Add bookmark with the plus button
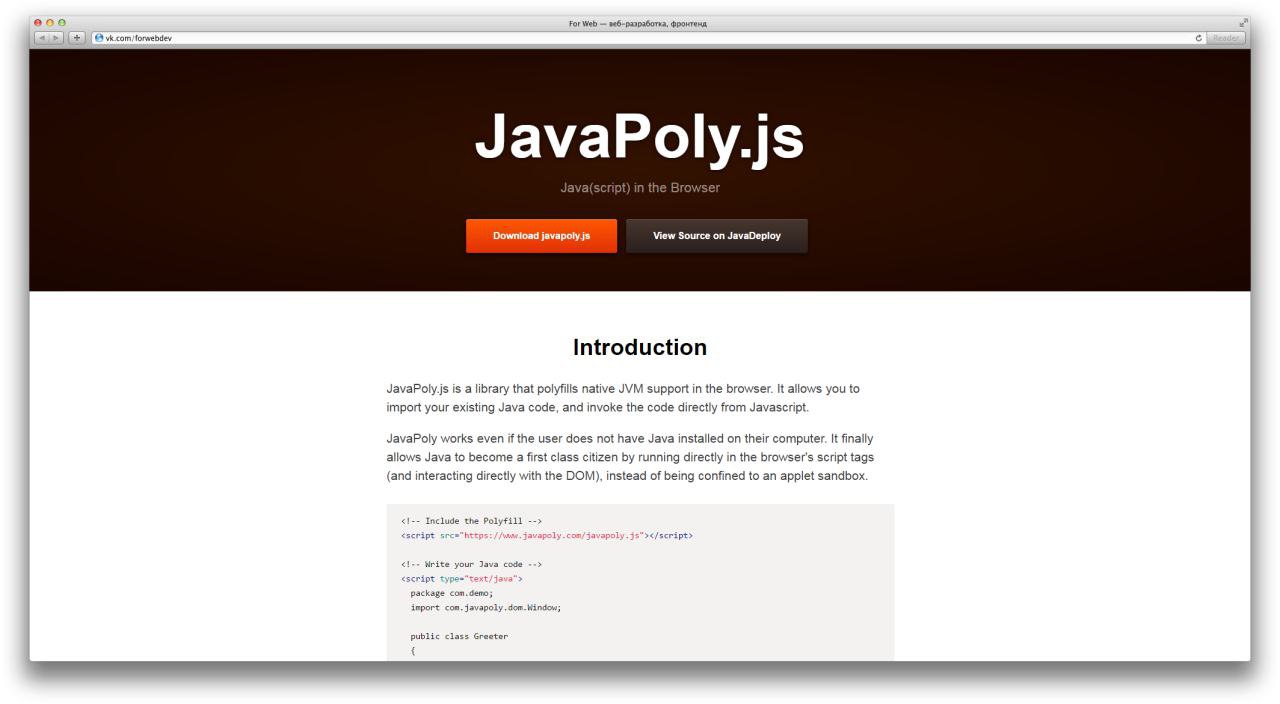The height and width of the screenshot is (704, 1280). 77,38
